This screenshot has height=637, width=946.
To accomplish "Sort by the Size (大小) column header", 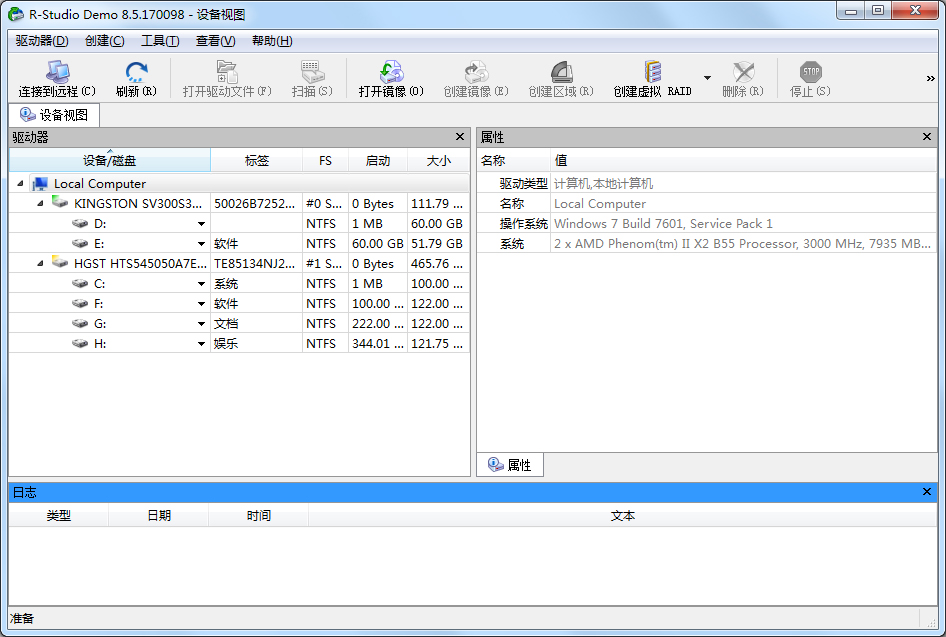I will (x=439, y=160).
